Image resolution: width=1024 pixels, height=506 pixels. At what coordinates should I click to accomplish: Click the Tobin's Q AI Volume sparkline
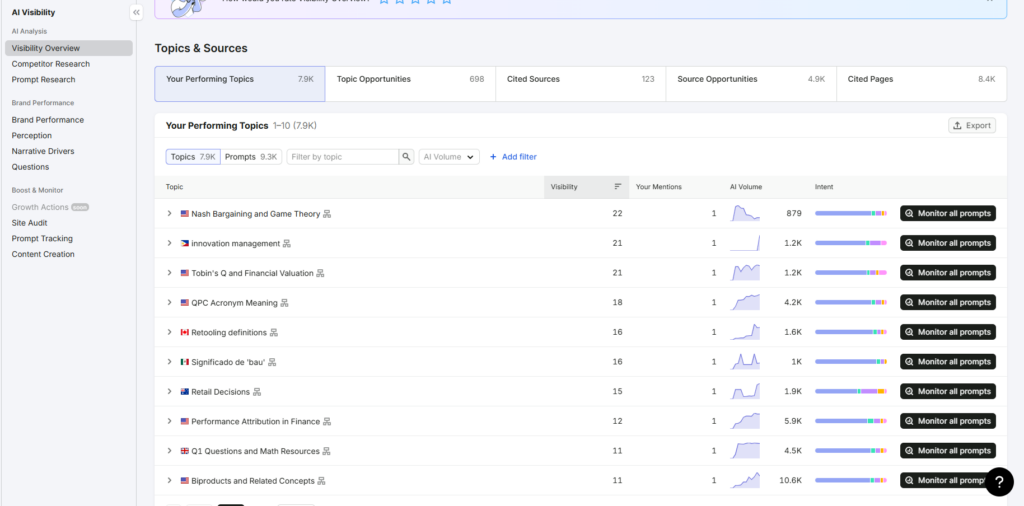click(745, 272)
